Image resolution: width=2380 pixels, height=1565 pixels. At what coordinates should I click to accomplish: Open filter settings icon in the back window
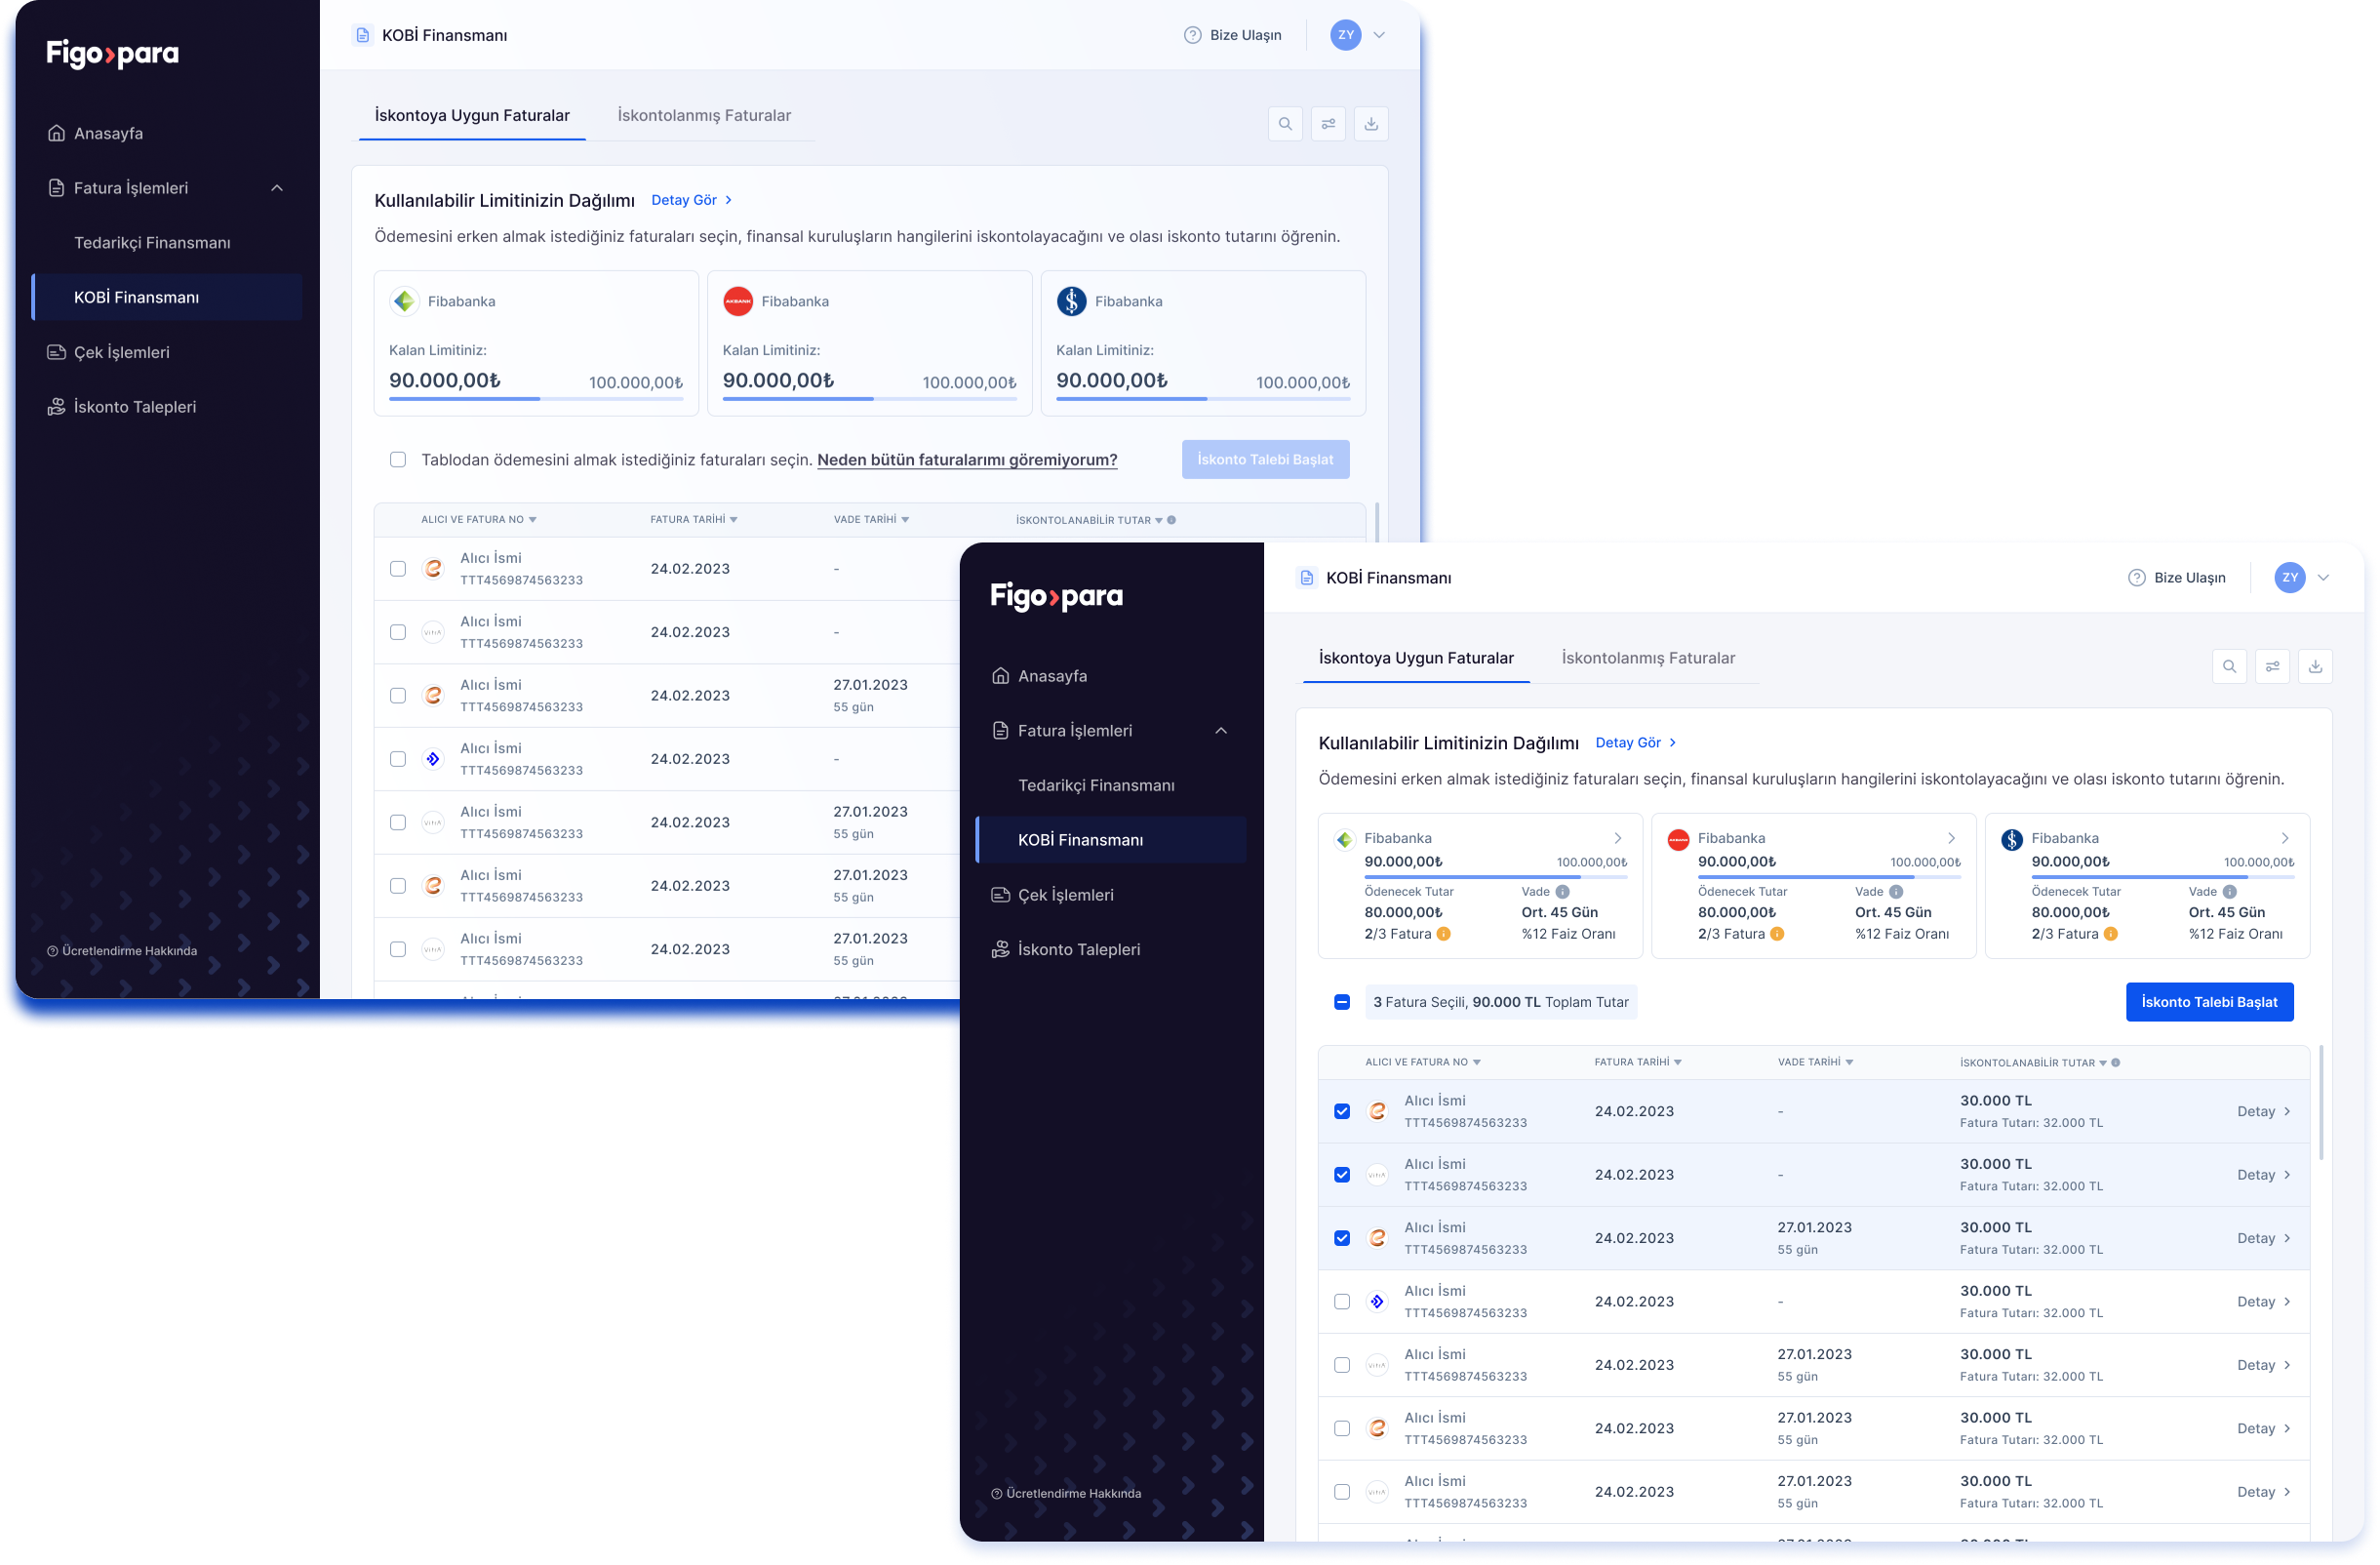[1328, 124]
